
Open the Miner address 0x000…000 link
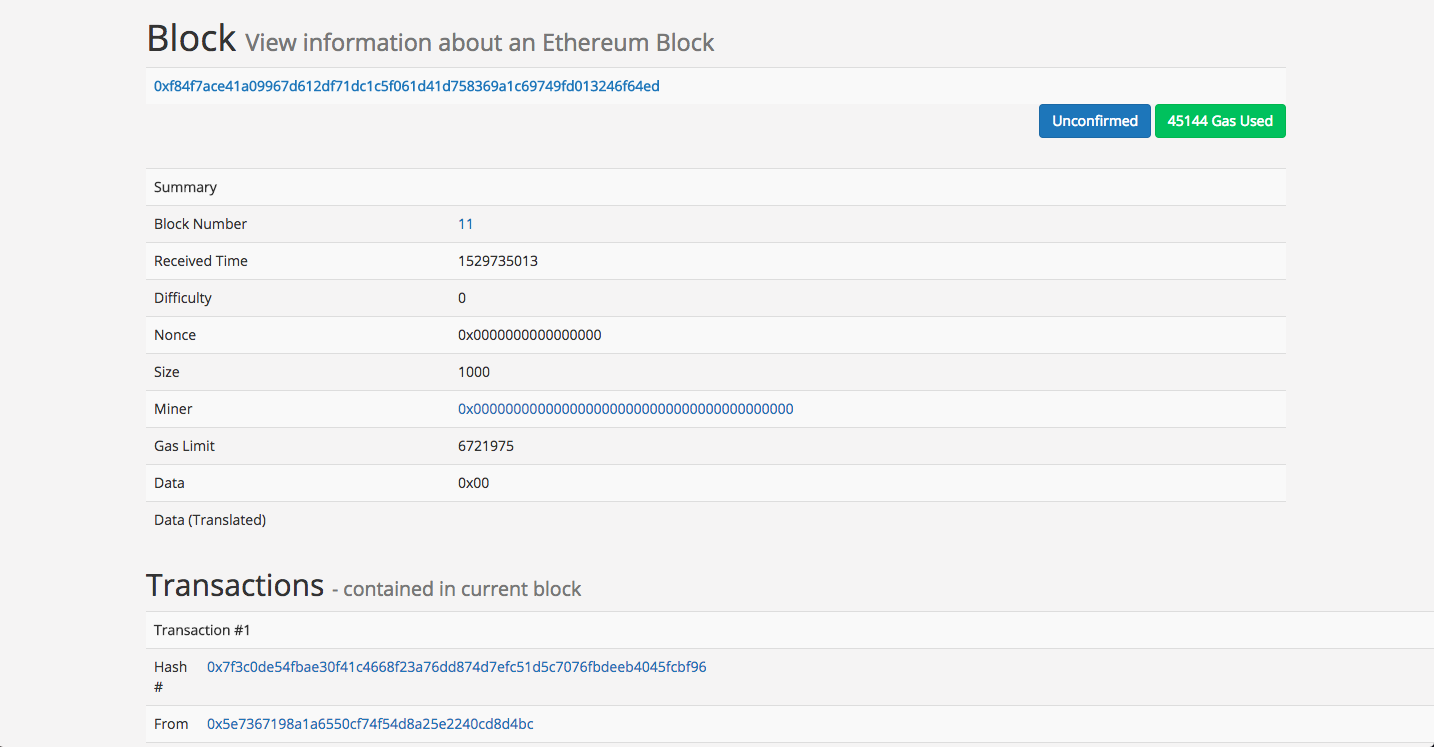click(626, 409)
